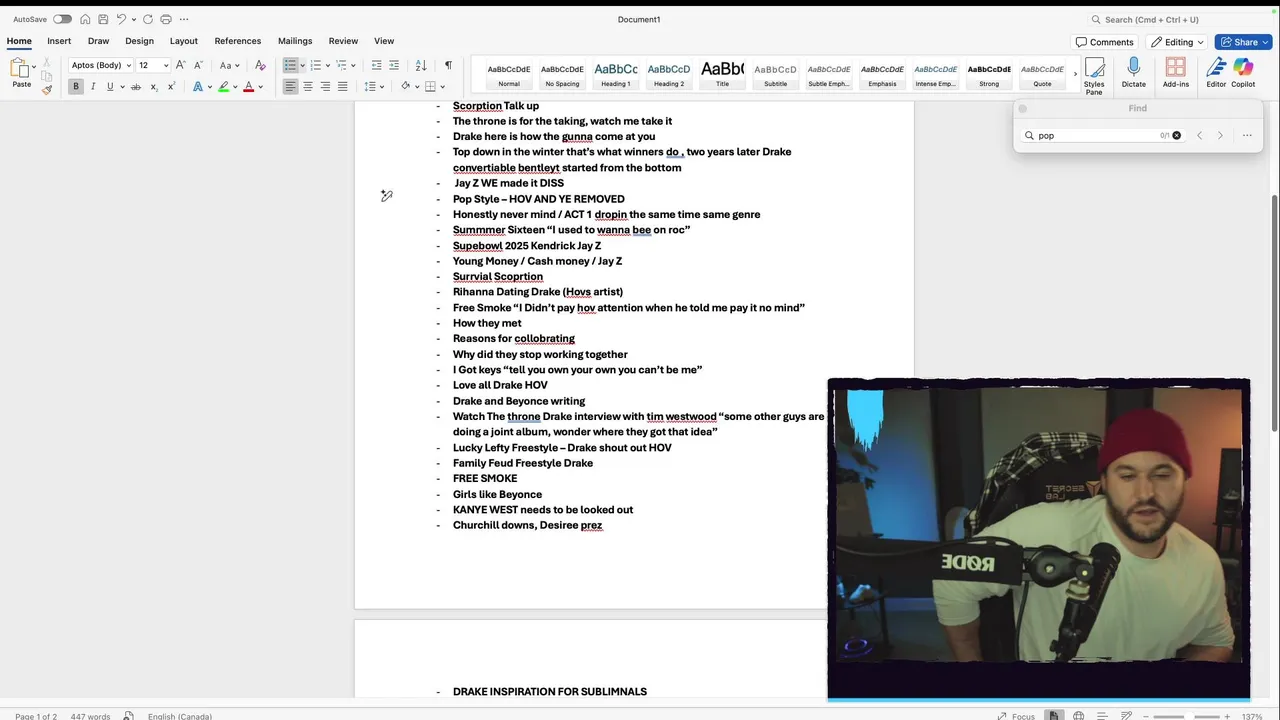Toggle Underline formatting

click(x=110, y=87)
